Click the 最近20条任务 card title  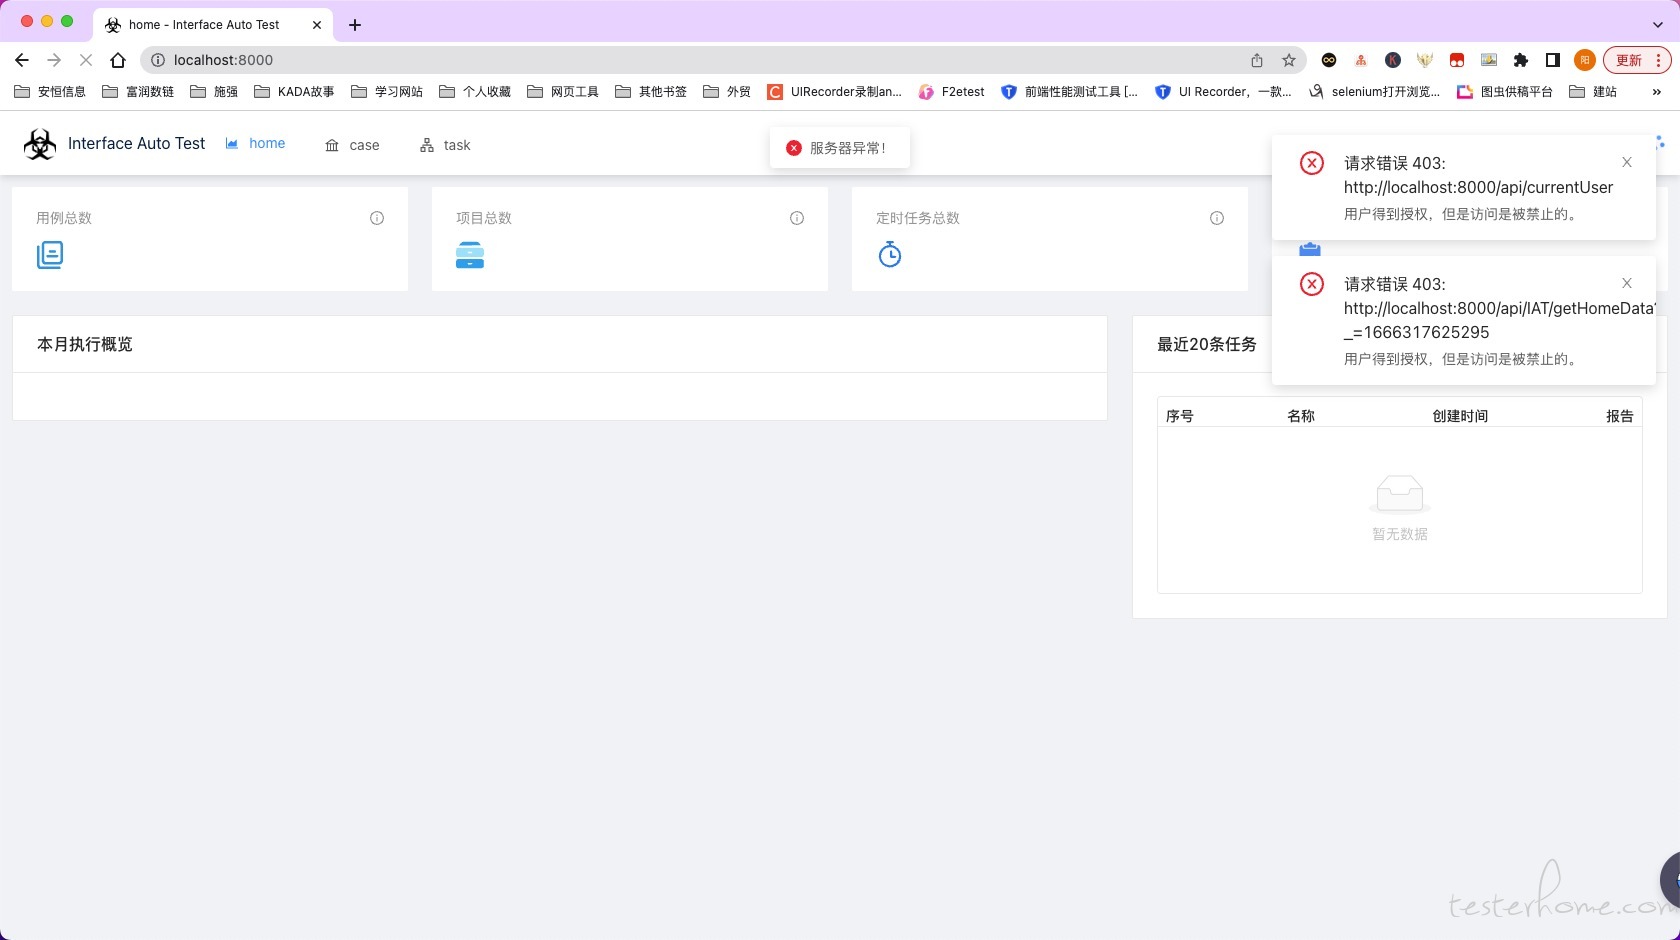[x=1207, y=344]
